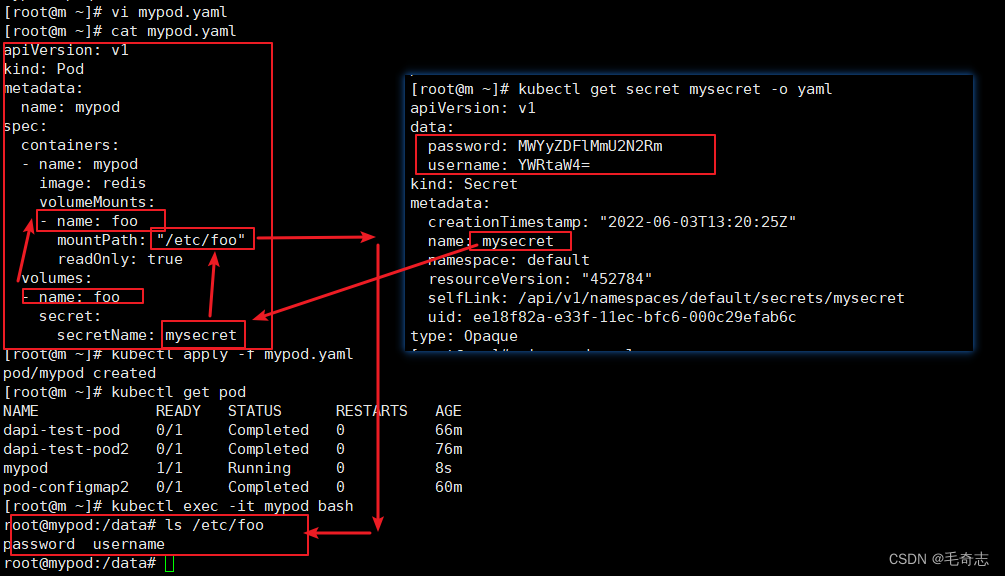1005x576 pixels.
Task: Click the 'kubectl get pod' command
Action: coord(178,392)
